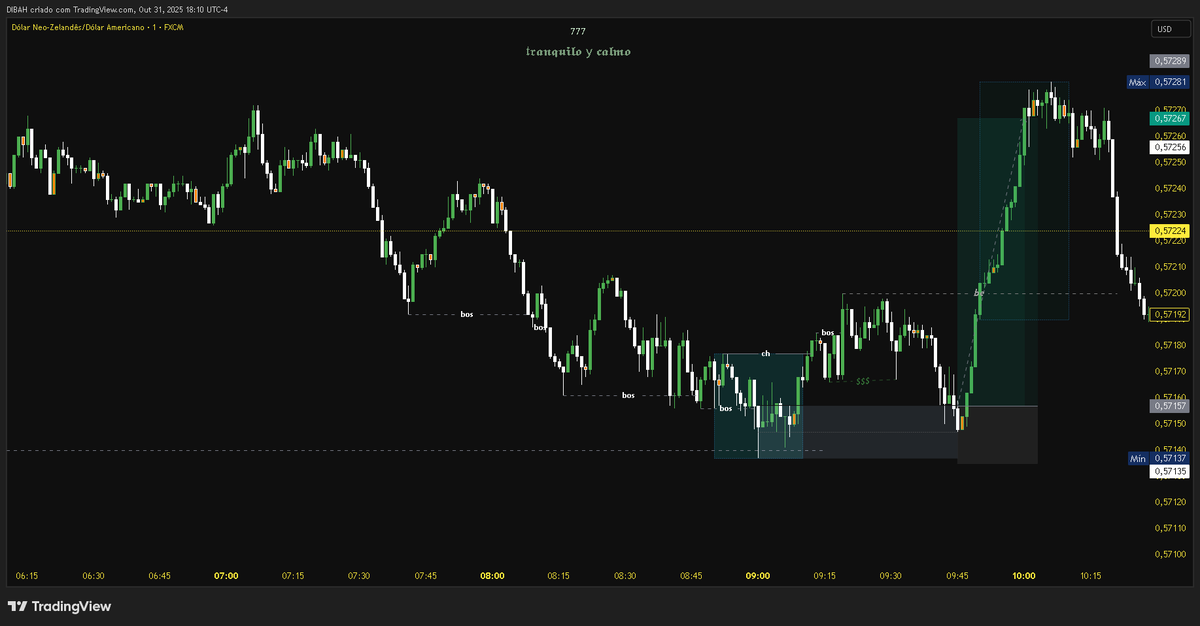Click the bold 07:00 time label
The width and height of the screenshot is (1200, 626).
pos(226,576)
